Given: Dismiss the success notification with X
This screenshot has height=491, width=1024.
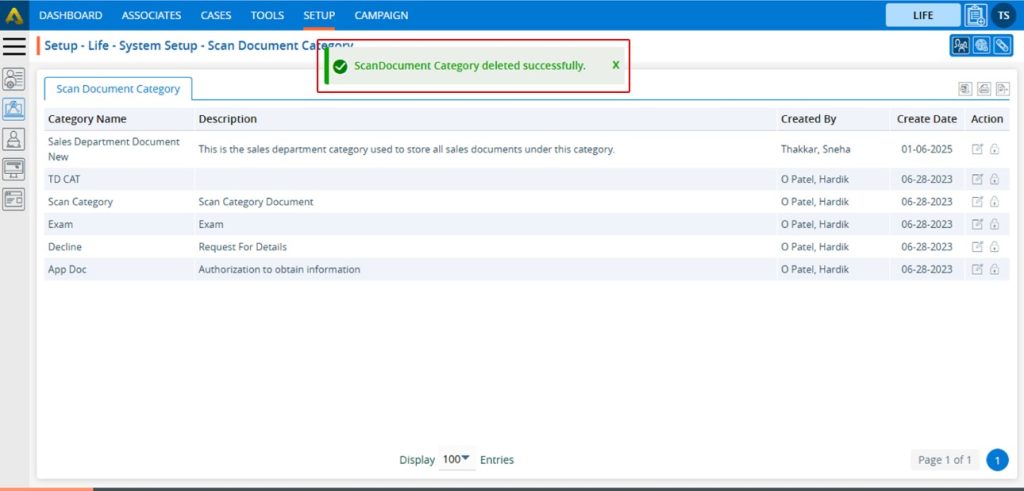Looking at the screenshot, I should pos(616,65).
